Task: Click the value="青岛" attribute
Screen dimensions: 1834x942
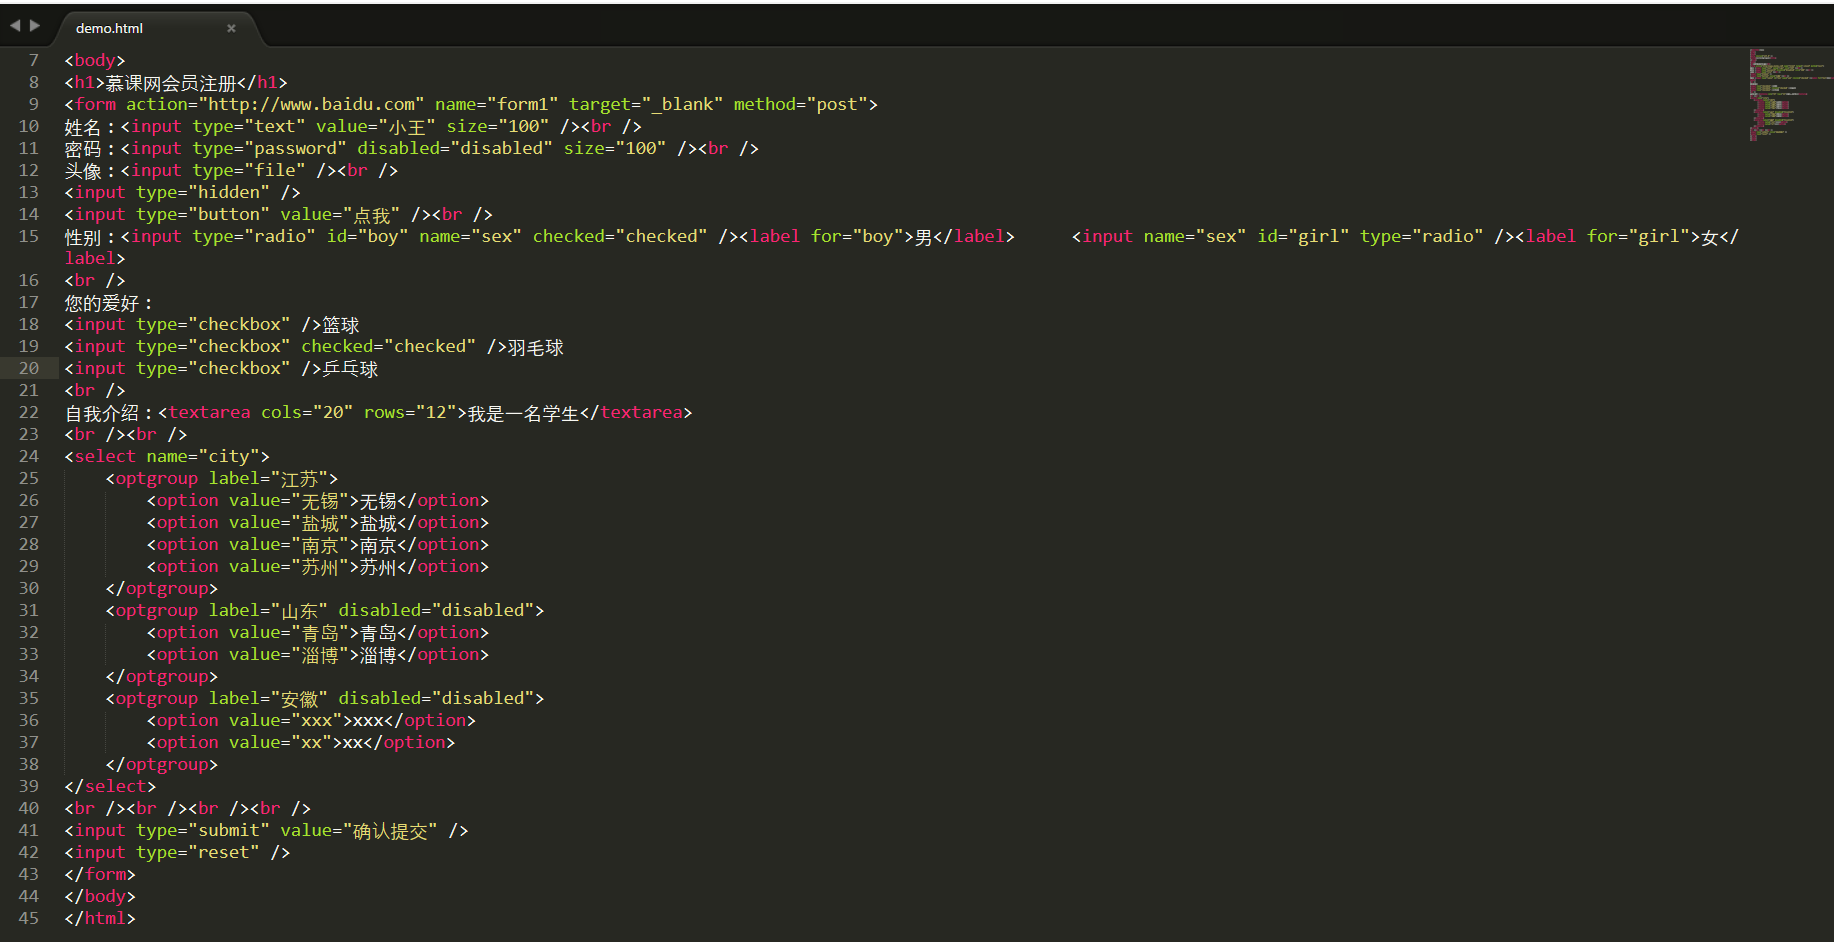Action: (x=288, y=633)
